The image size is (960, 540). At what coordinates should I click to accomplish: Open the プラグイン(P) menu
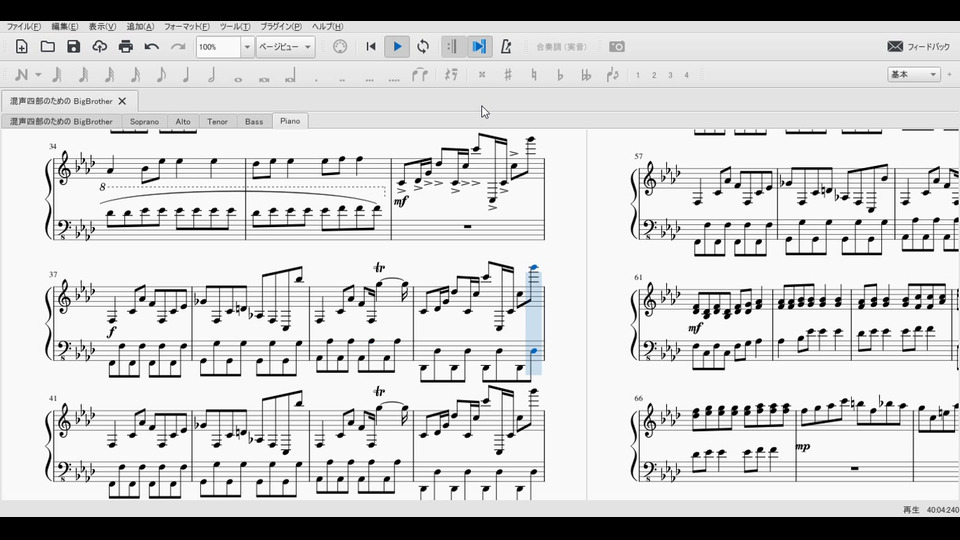point(281,27)
